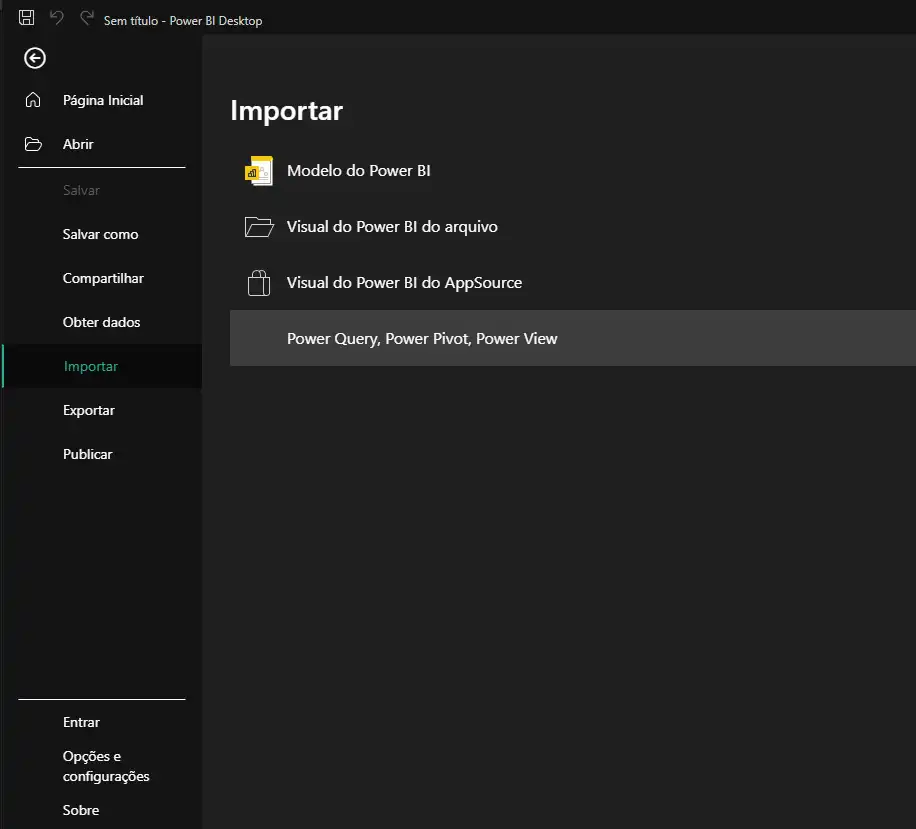Choose Exportar in the left menu
The height and width of the screenshot is (829, 916).
coord(89,410)
